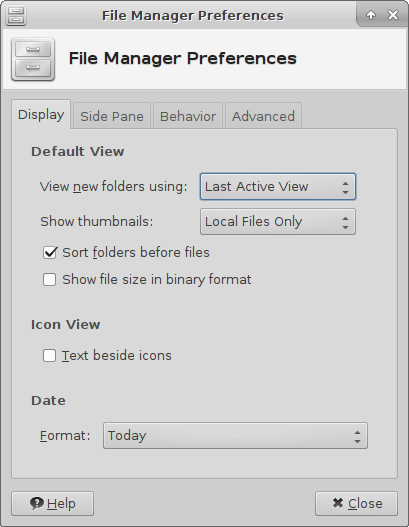Screen dimensions: 409x527
Task: Click the large file cabinet header icon
Action: [33, 59]
